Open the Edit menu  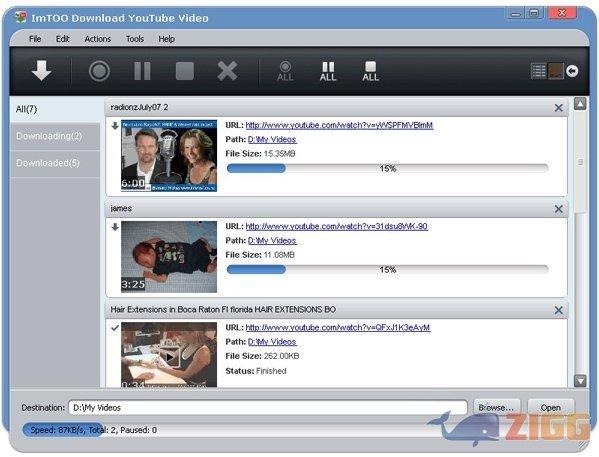[x=62, y=39]
